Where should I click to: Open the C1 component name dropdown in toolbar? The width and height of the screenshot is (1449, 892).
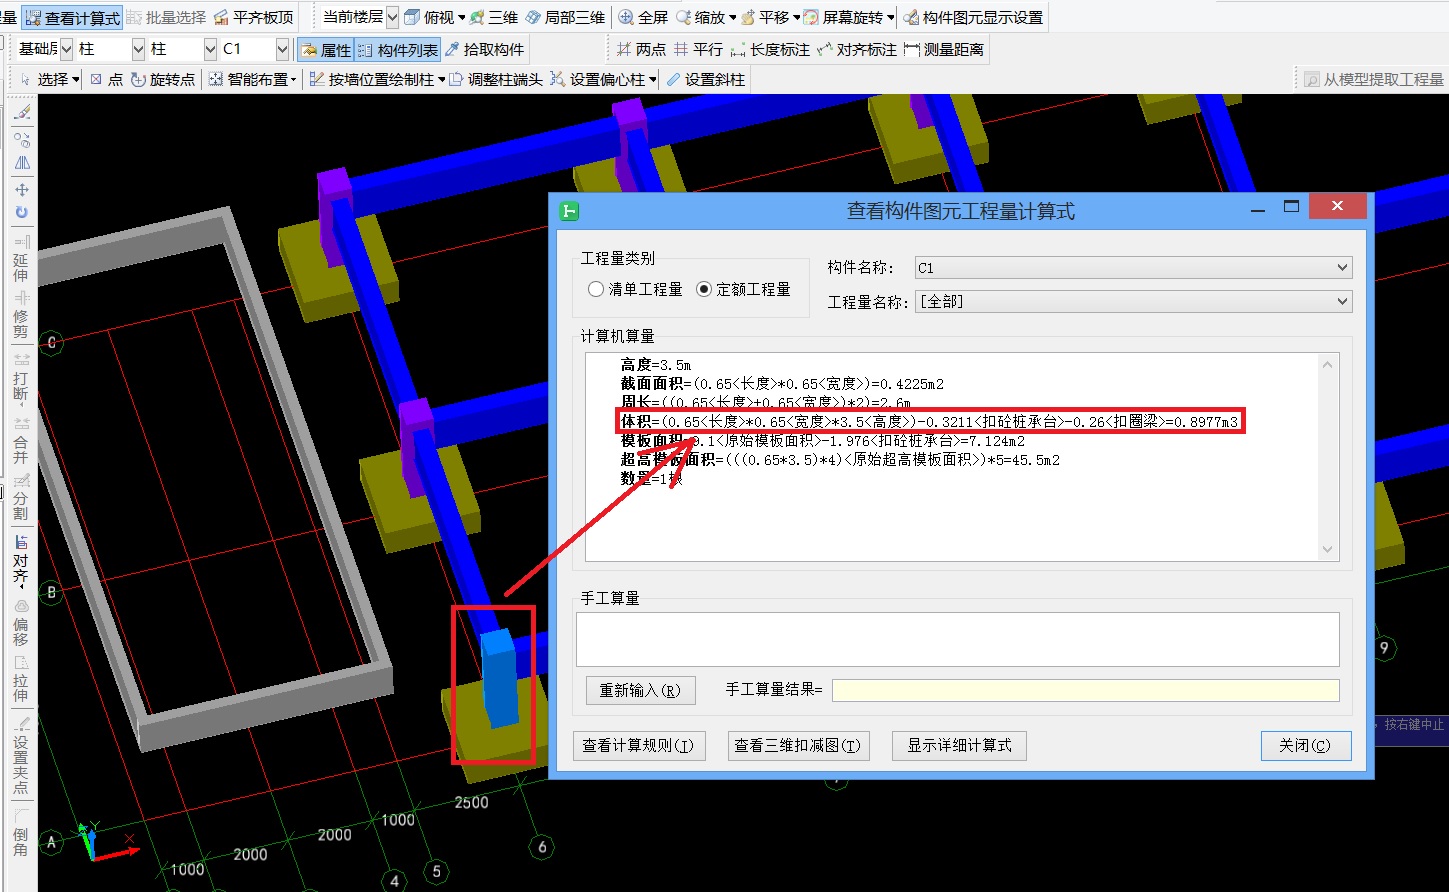point(282,49)
